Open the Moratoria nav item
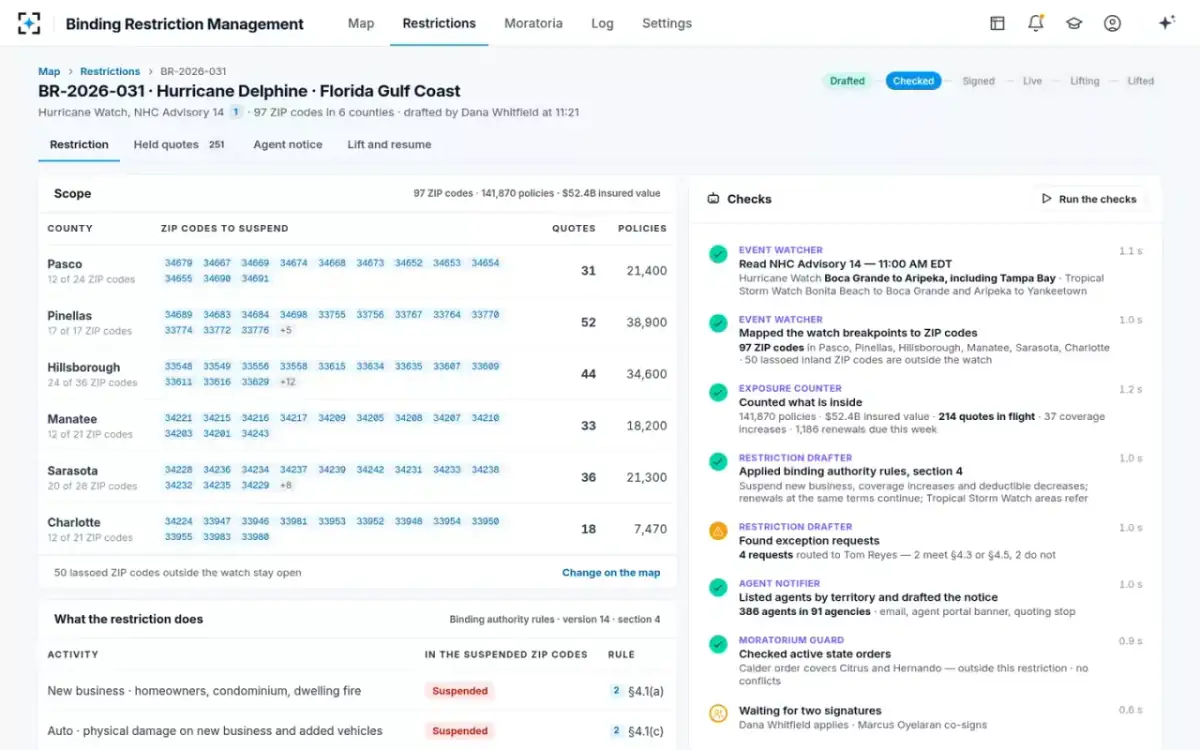The width and height of the screenshot is (1200, 750). pyautogui.click(x=533, y=23)
